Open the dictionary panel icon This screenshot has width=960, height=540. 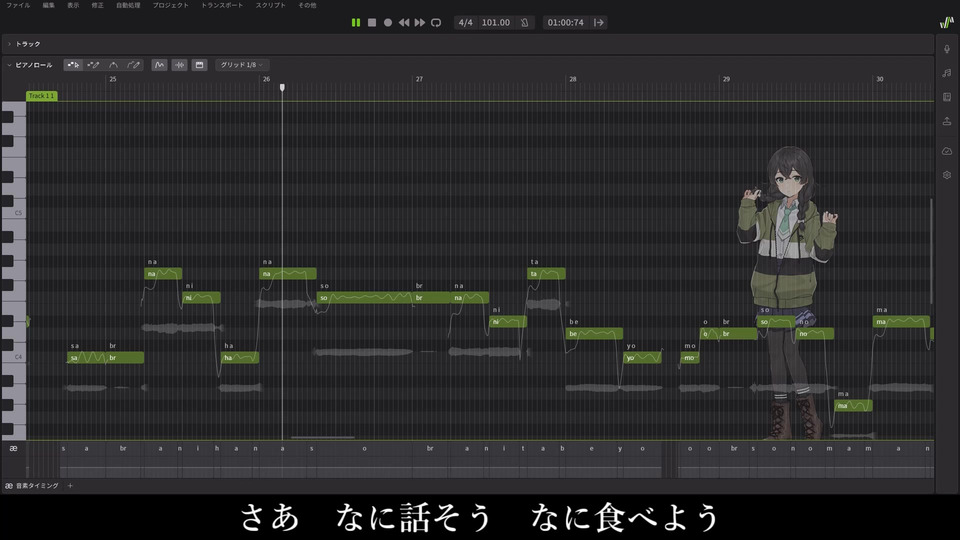(x=947, y=97)
